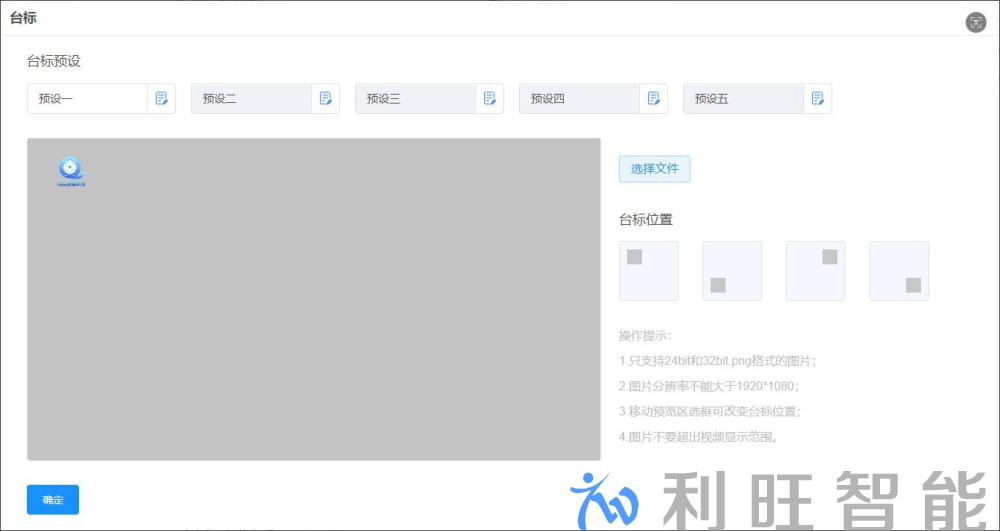The image size is (1000, 531).
Task: Click hint 4 about video display range
Action: pos(698,437)
